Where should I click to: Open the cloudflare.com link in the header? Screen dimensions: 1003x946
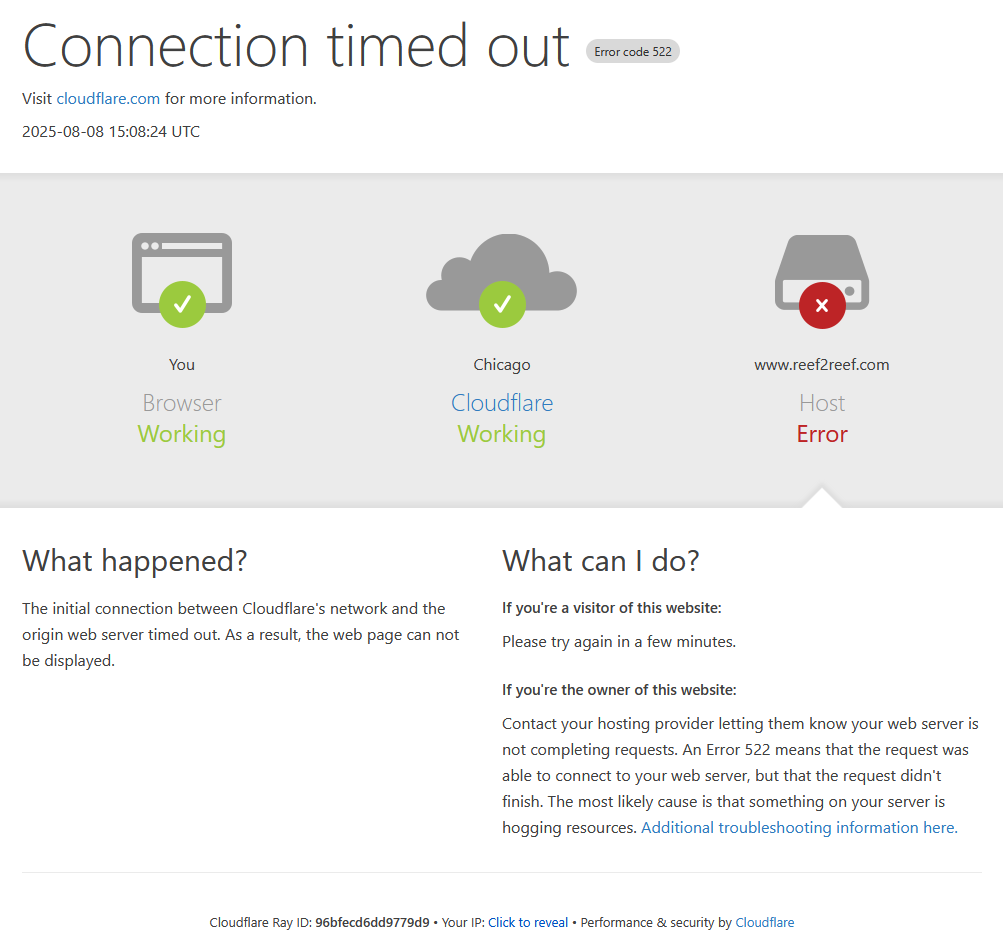pos(108,99)
